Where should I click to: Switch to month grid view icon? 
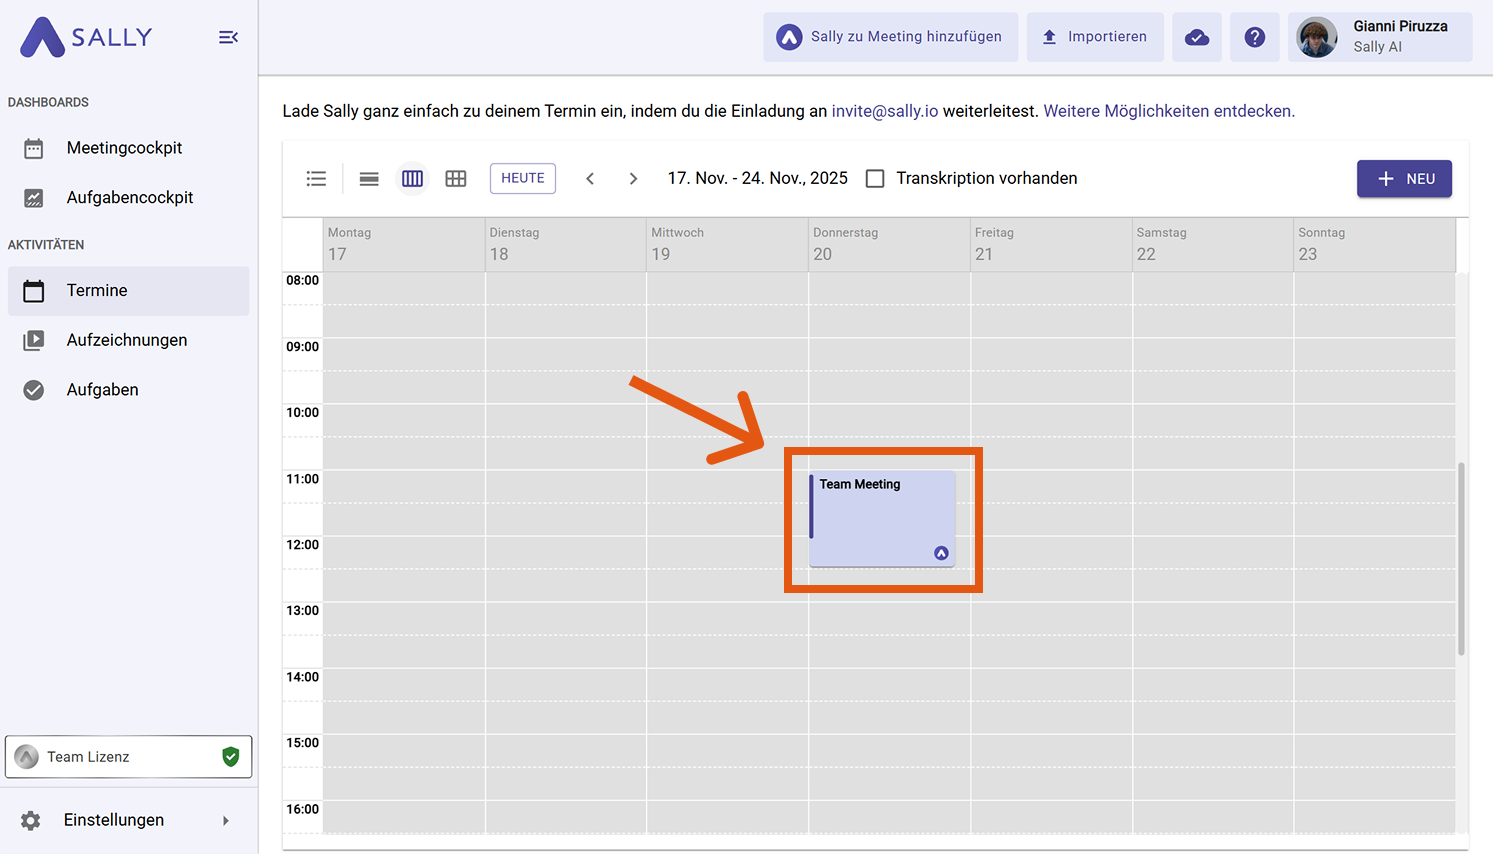point(456,178)
